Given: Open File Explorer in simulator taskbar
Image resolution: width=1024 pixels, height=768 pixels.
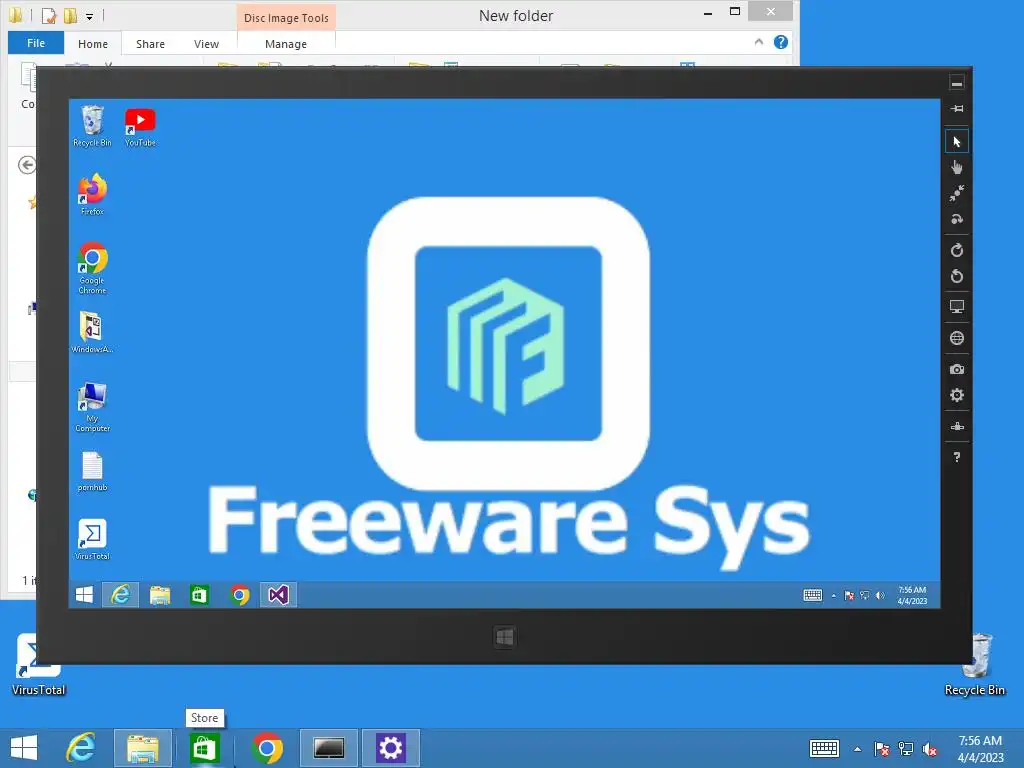Looking at the screenshot, I should [x=160, y=595].
